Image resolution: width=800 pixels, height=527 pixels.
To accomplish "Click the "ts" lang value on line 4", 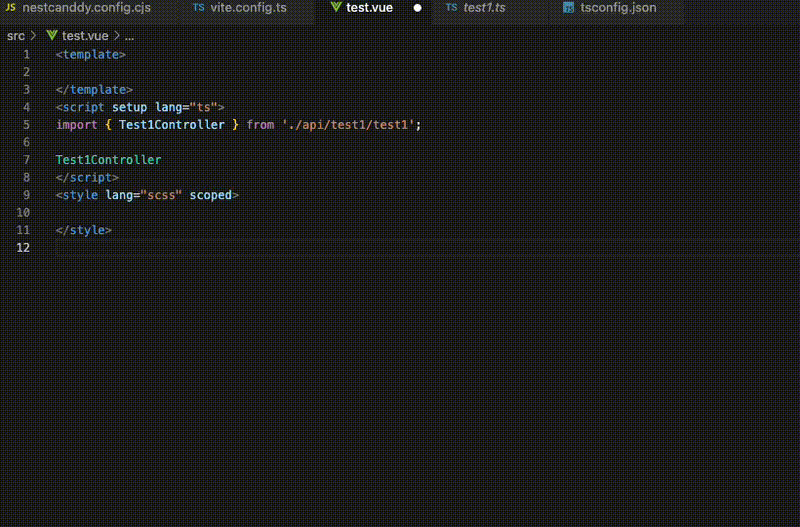I will (x=204, y=107).
